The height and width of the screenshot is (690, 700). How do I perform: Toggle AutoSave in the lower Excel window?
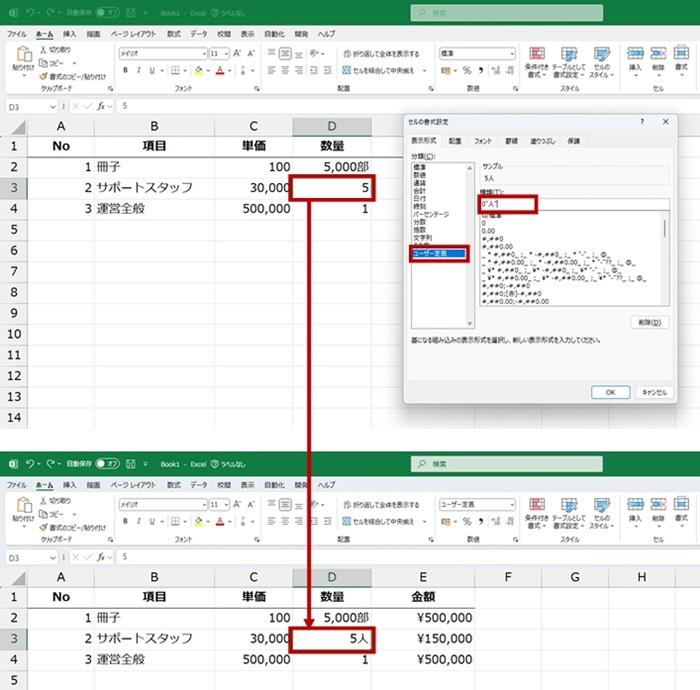tap(106, 464)
